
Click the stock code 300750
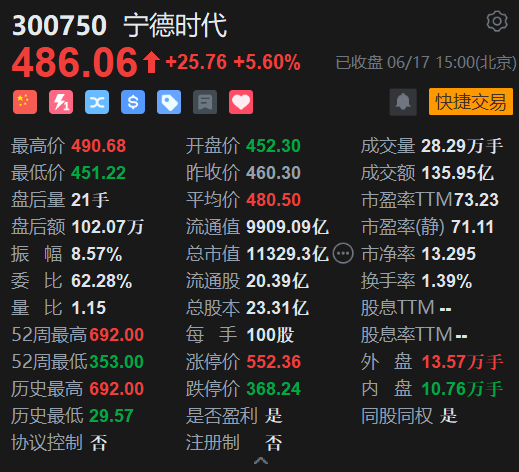59,25
